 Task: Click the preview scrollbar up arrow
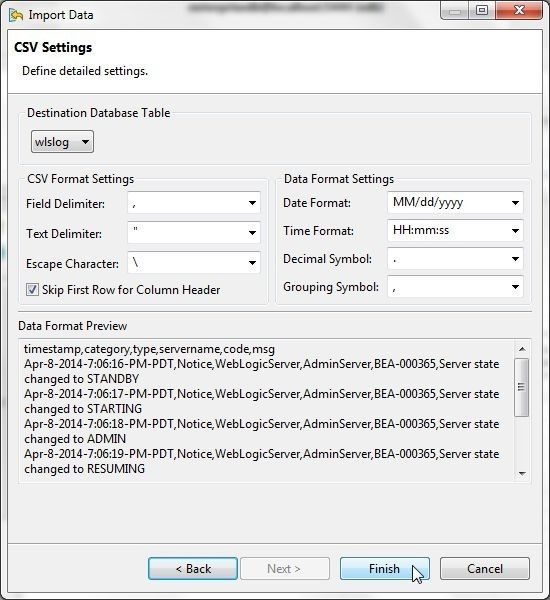pos(522,349)
